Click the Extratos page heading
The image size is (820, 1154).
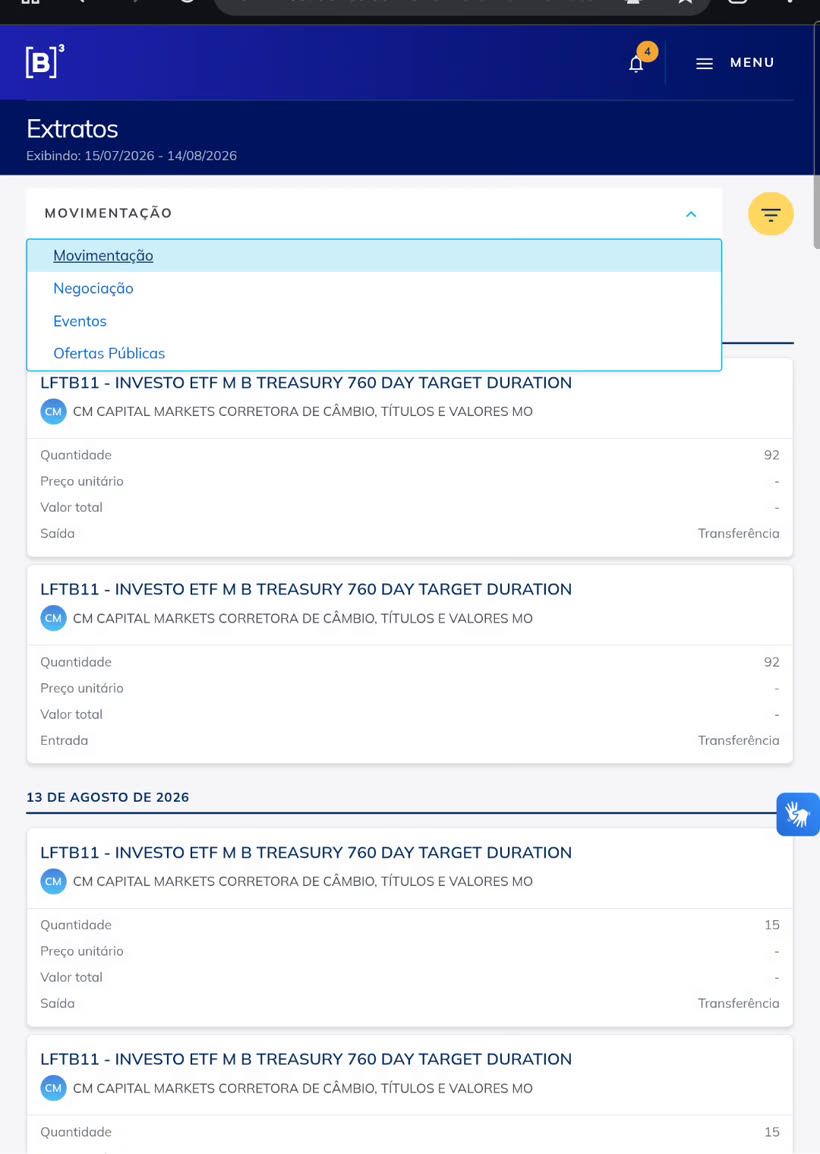point(72,129)
